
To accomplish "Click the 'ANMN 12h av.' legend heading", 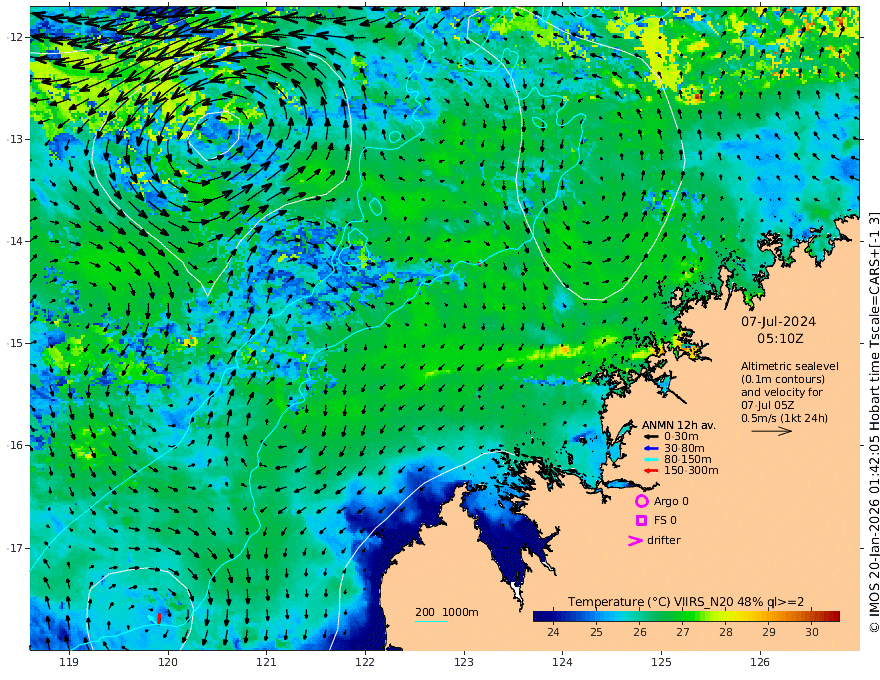I will pyautogui.click(x=679, y=425).
